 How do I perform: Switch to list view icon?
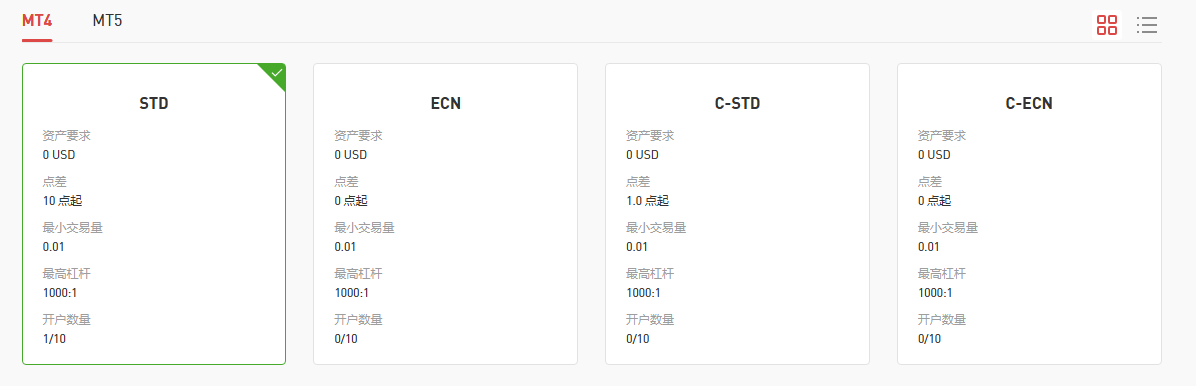1146,25
